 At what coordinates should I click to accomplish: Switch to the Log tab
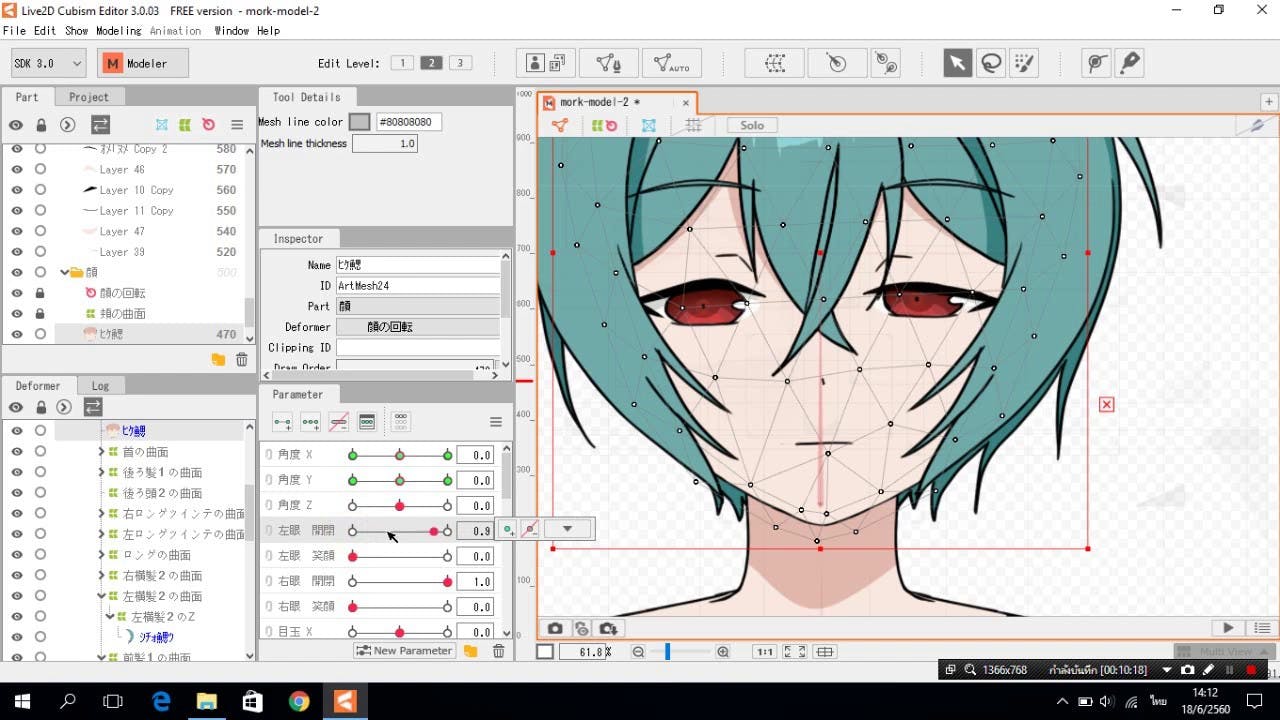coord(100,386)
